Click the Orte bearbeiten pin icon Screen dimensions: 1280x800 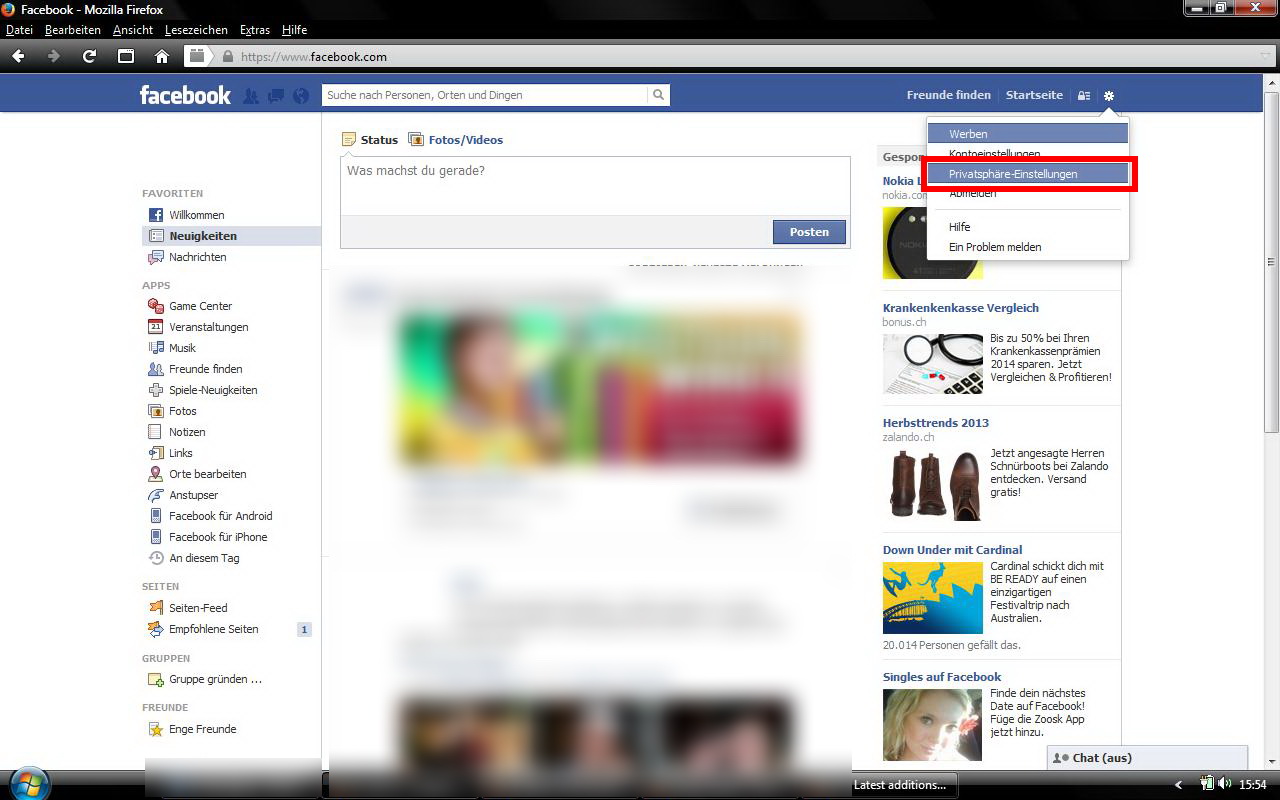coord(156,474)
